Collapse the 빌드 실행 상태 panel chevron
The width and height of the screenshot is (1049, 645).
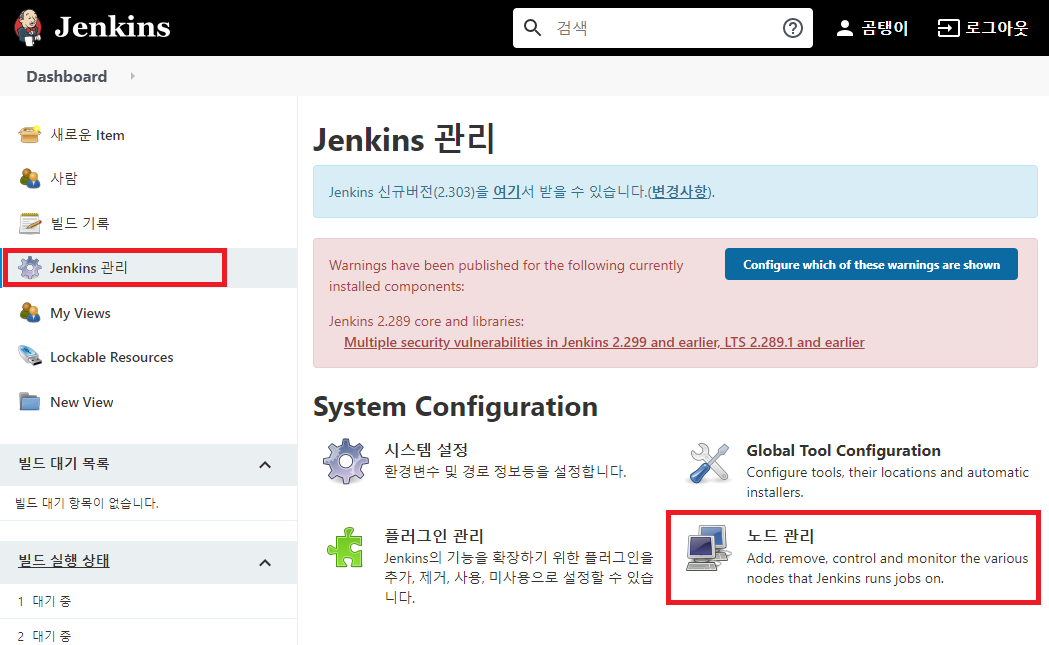(265, 563)
